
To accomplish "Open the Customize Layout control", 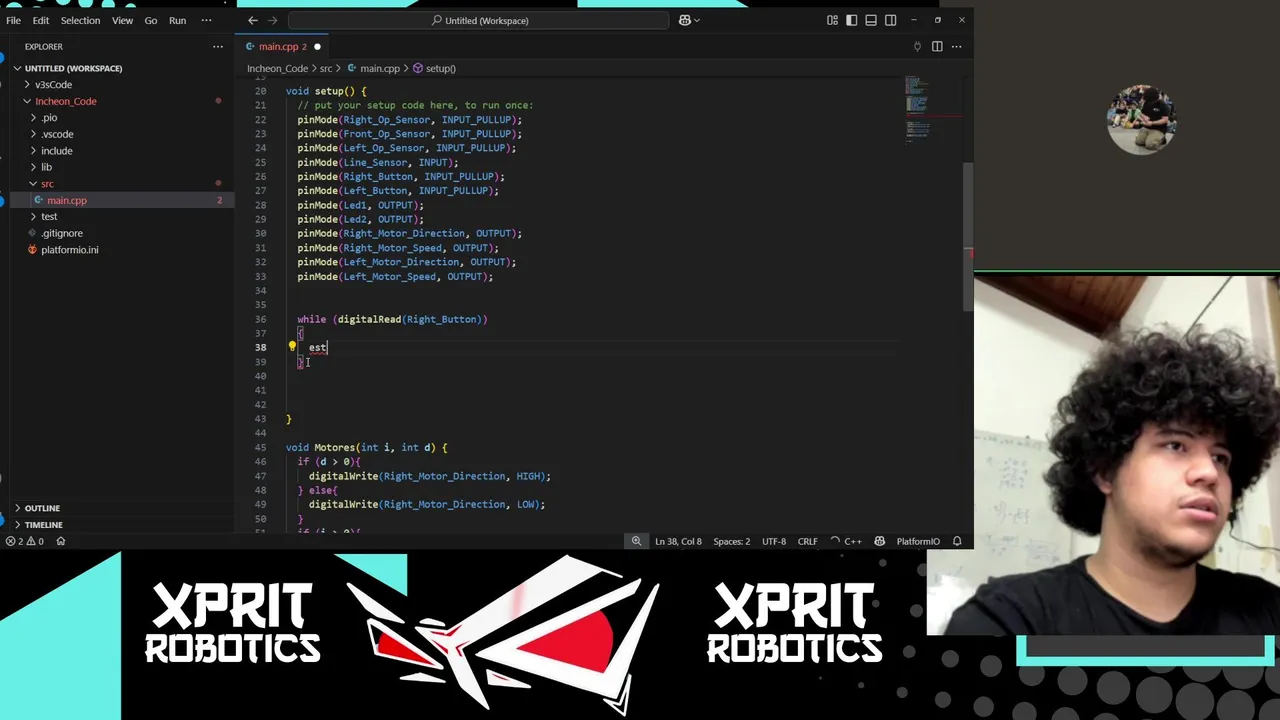I will coord(832,20).
